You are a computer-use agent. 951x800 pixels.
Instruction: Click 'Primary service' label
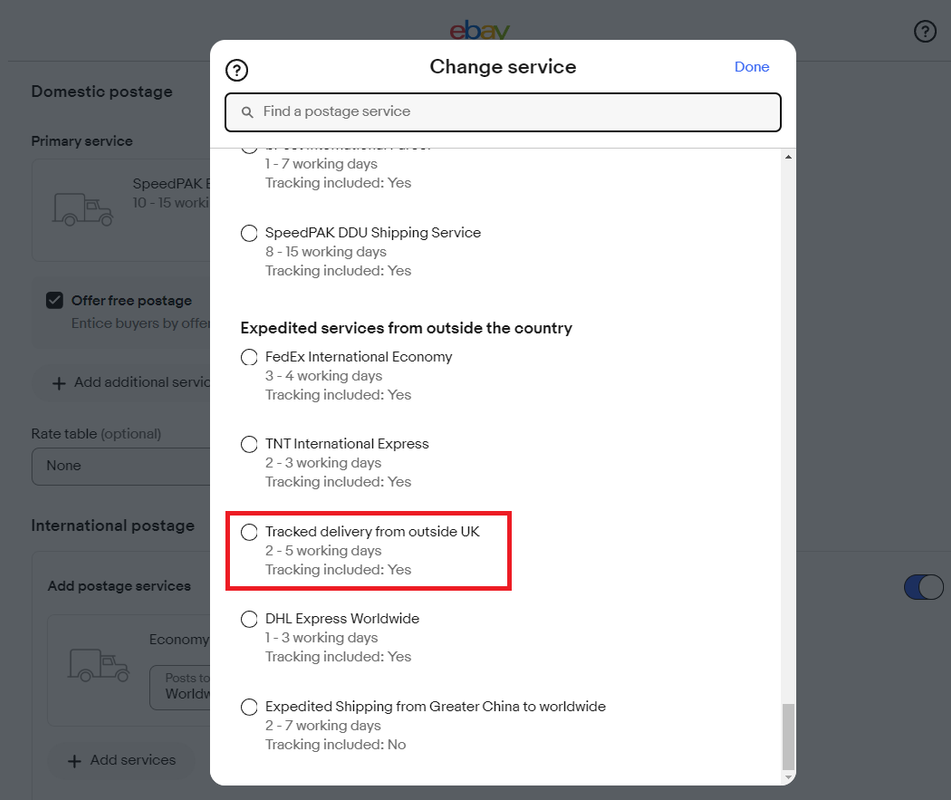click(82, 141)
